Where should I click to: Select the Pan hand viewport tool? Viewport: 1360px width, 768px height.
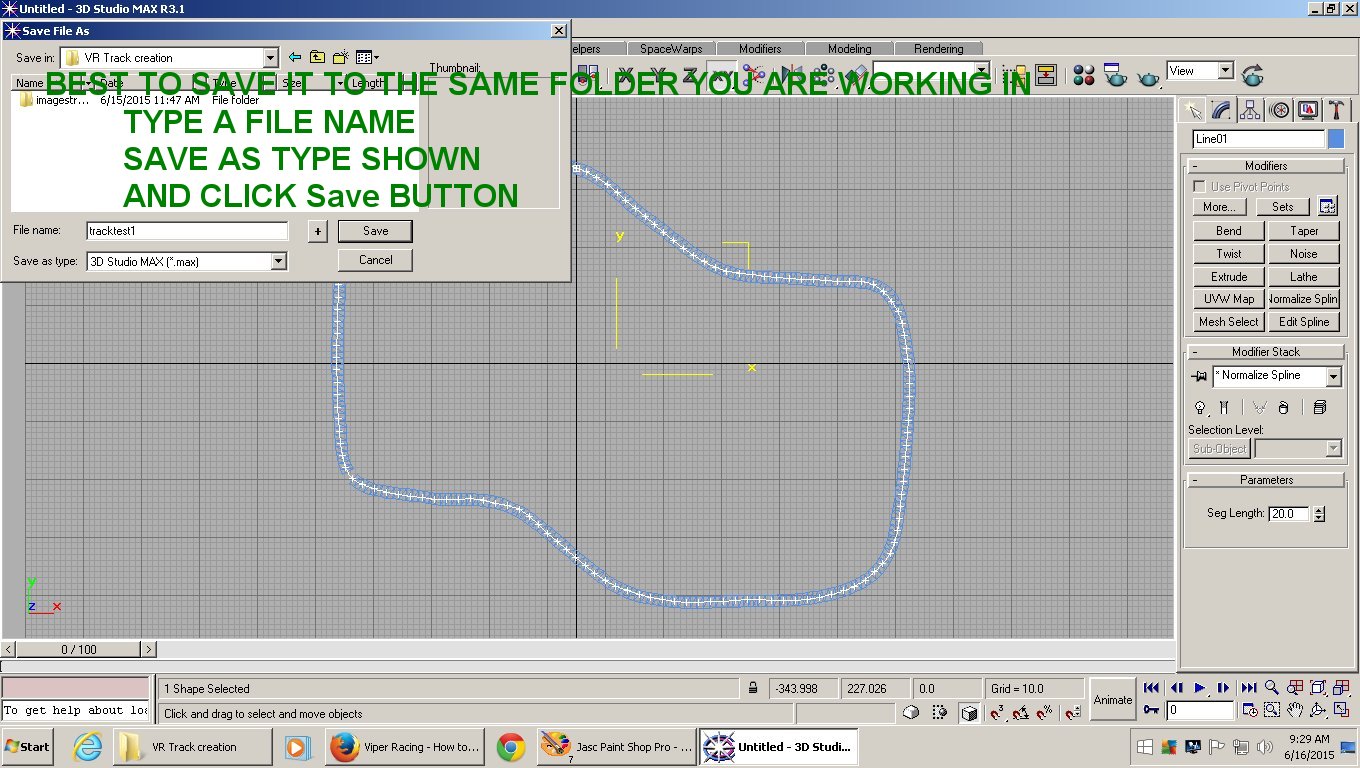pyautogui.click(x=1295, y=711)
